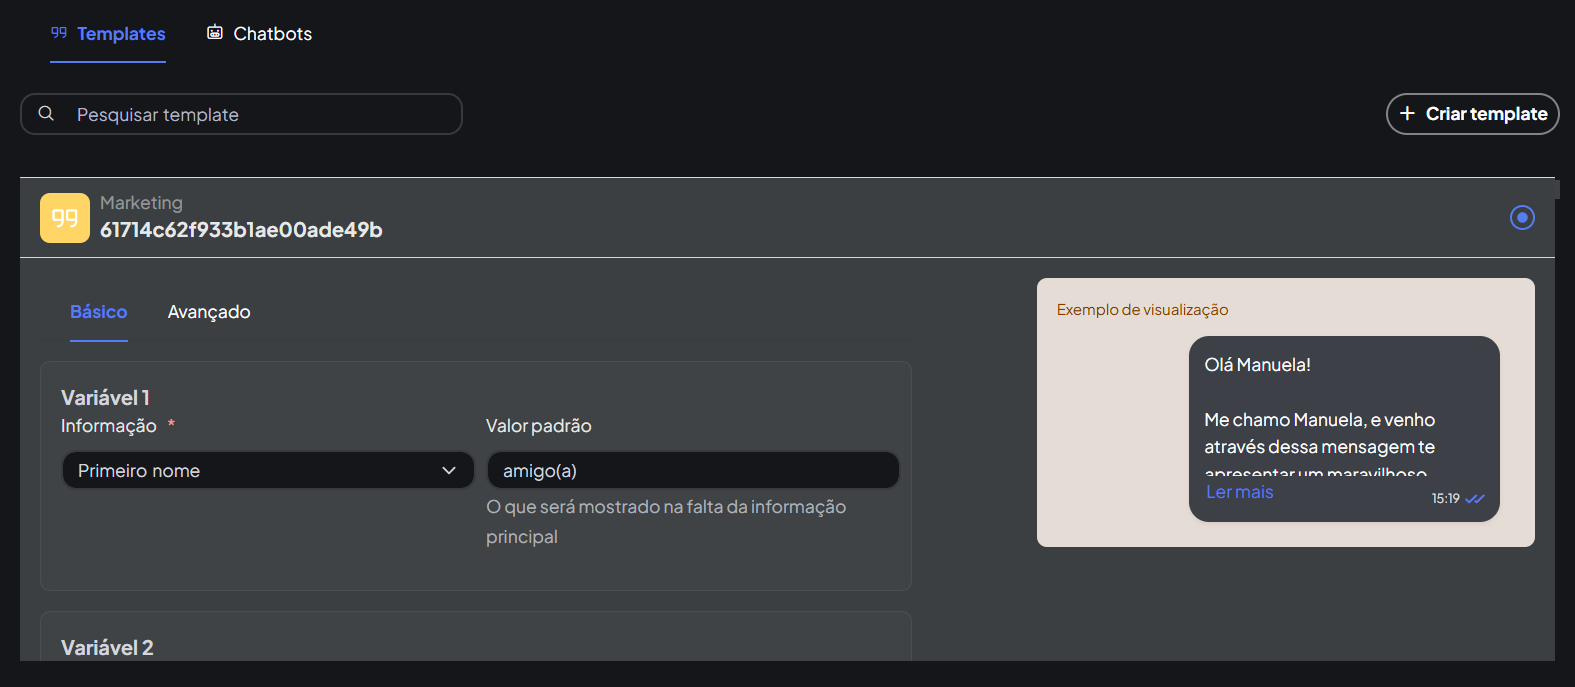
Task: Click the magnifying glass search icon
Action: coord(46,114)
